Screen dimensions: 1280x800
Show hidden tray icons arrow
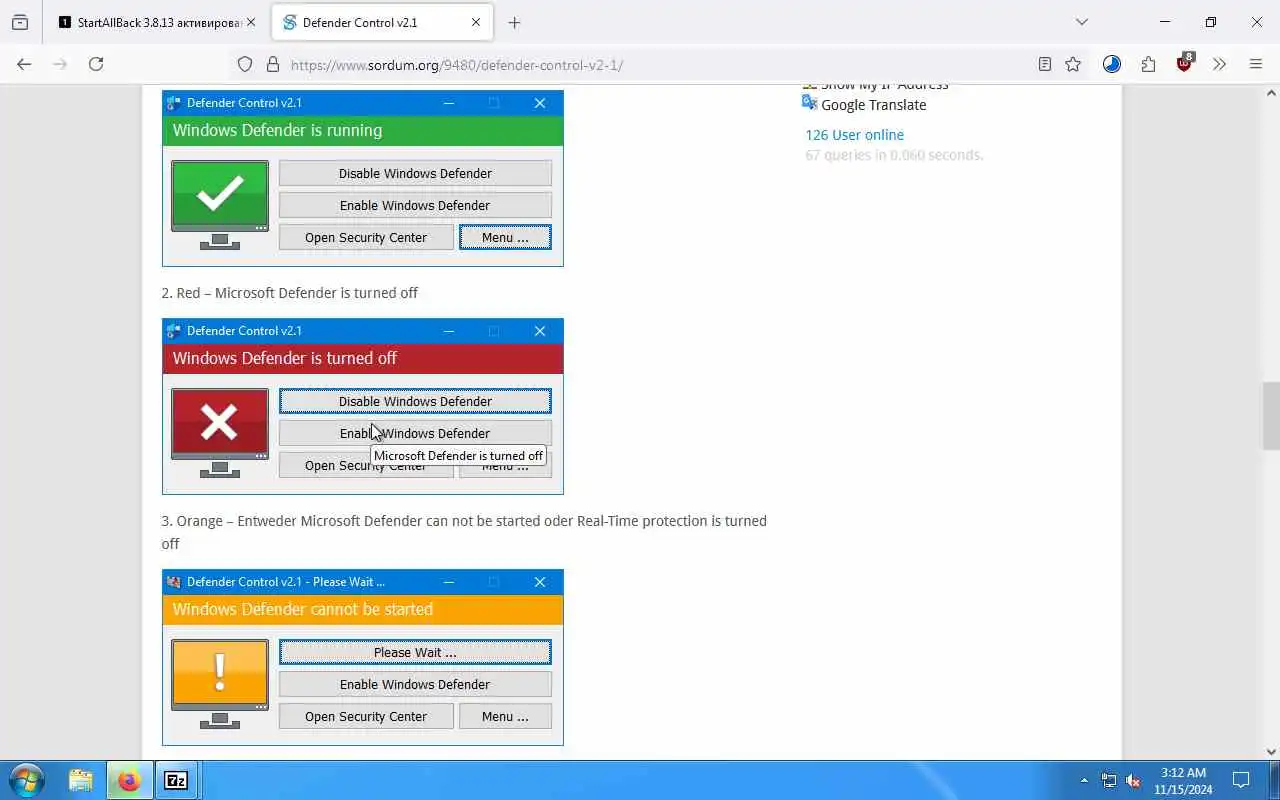(1084, 780)
